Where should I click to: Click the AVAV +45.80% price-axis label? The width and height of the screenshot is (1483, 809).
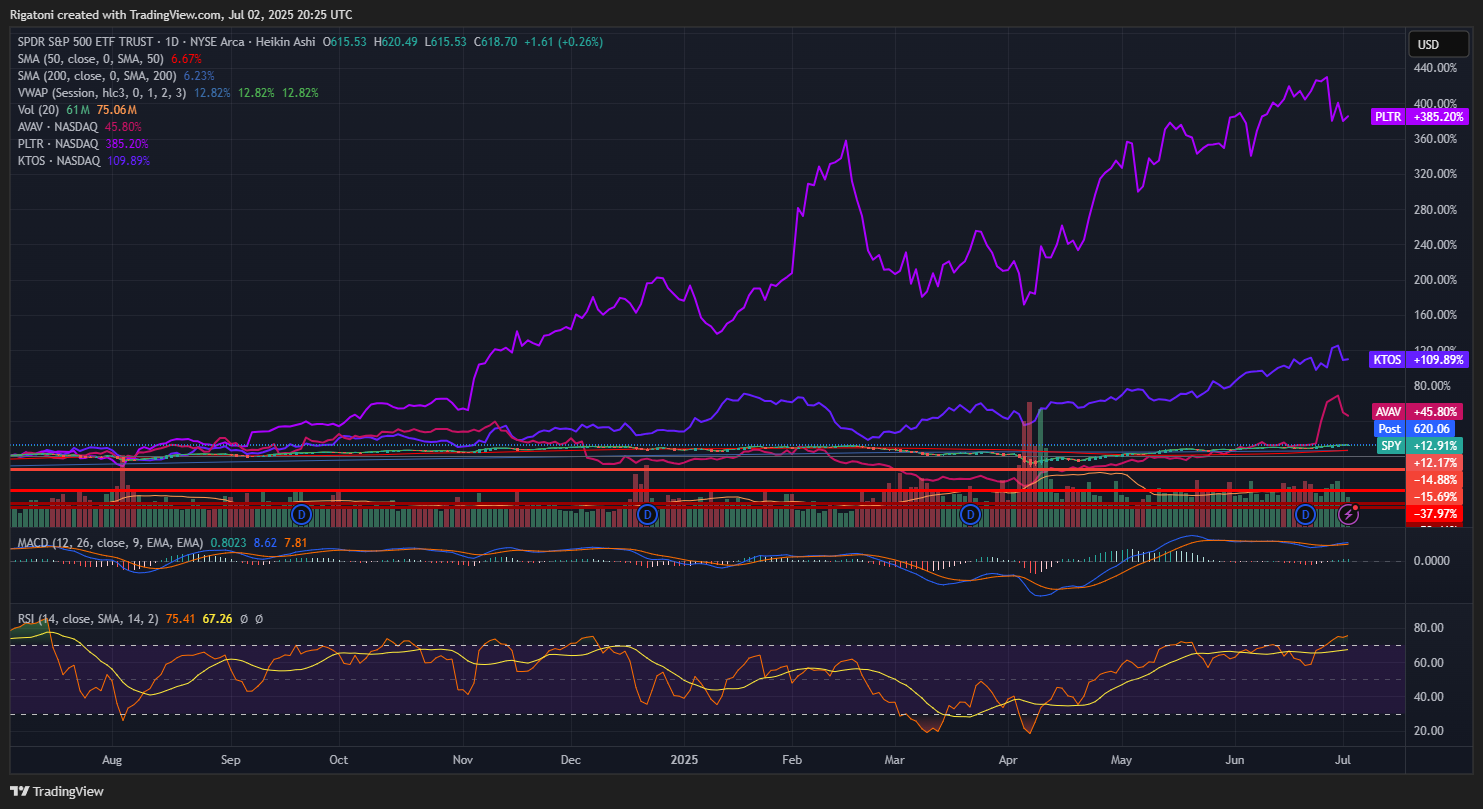1420,411
